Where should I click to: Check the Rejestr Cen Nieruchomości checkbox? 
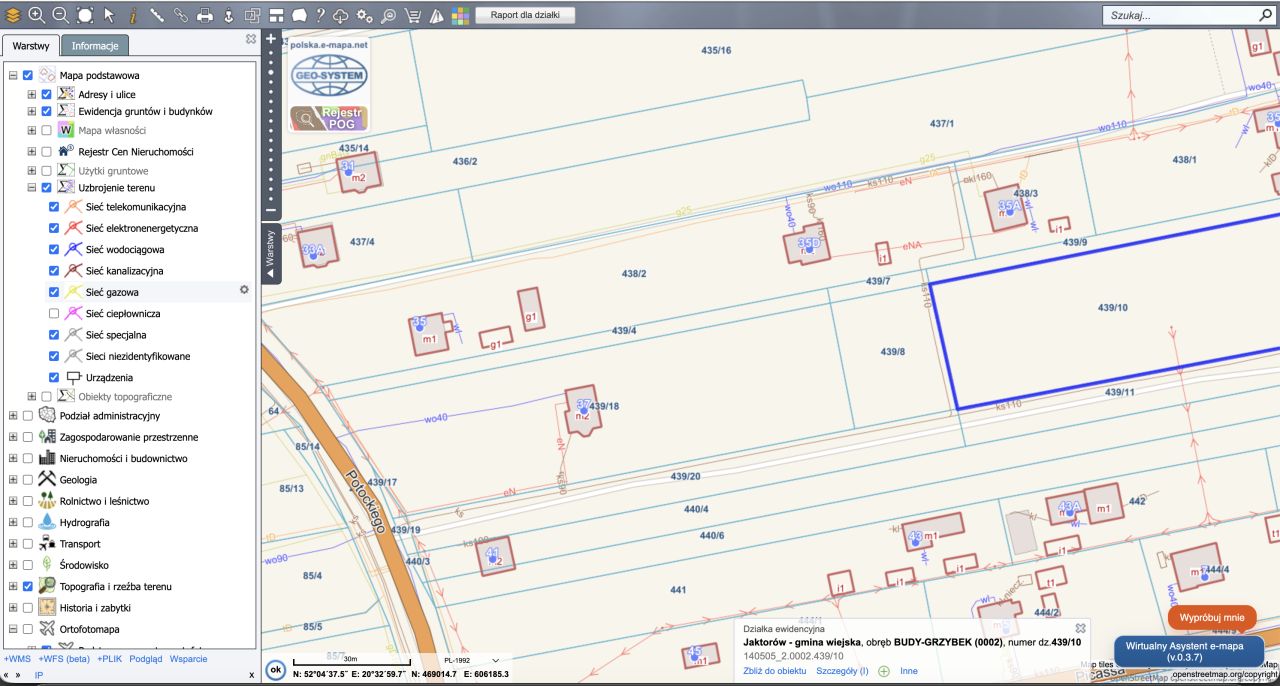(x=46, y=152)
